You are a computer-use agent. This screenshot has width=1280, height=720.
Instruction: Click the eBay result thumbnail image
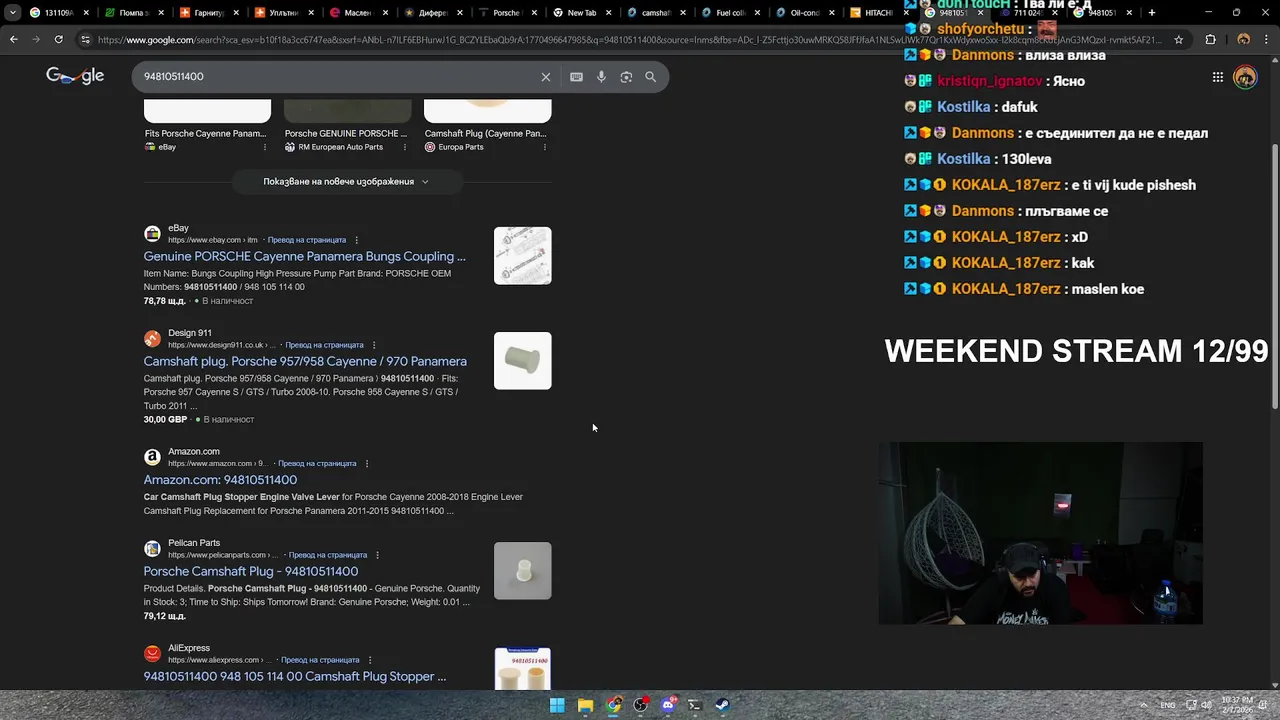click(522, 256)
